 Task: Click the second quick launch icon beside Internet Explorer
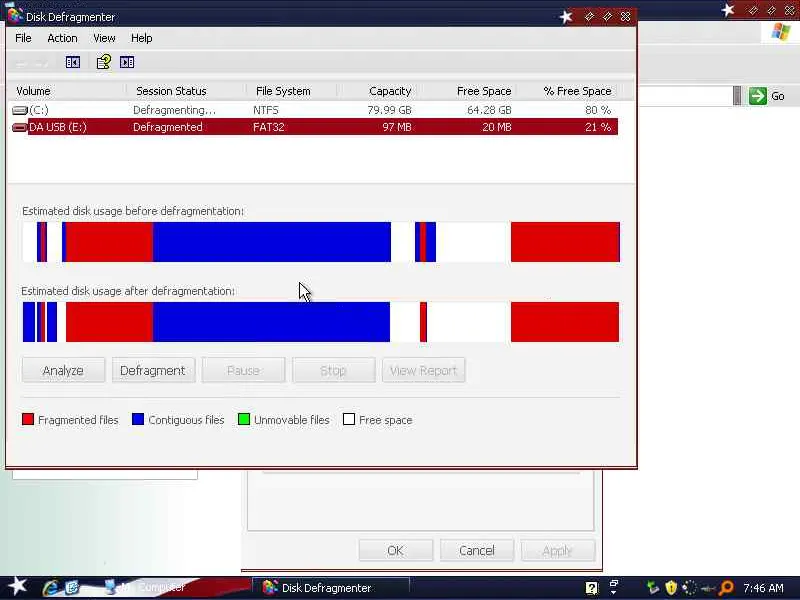coord(72,588)
